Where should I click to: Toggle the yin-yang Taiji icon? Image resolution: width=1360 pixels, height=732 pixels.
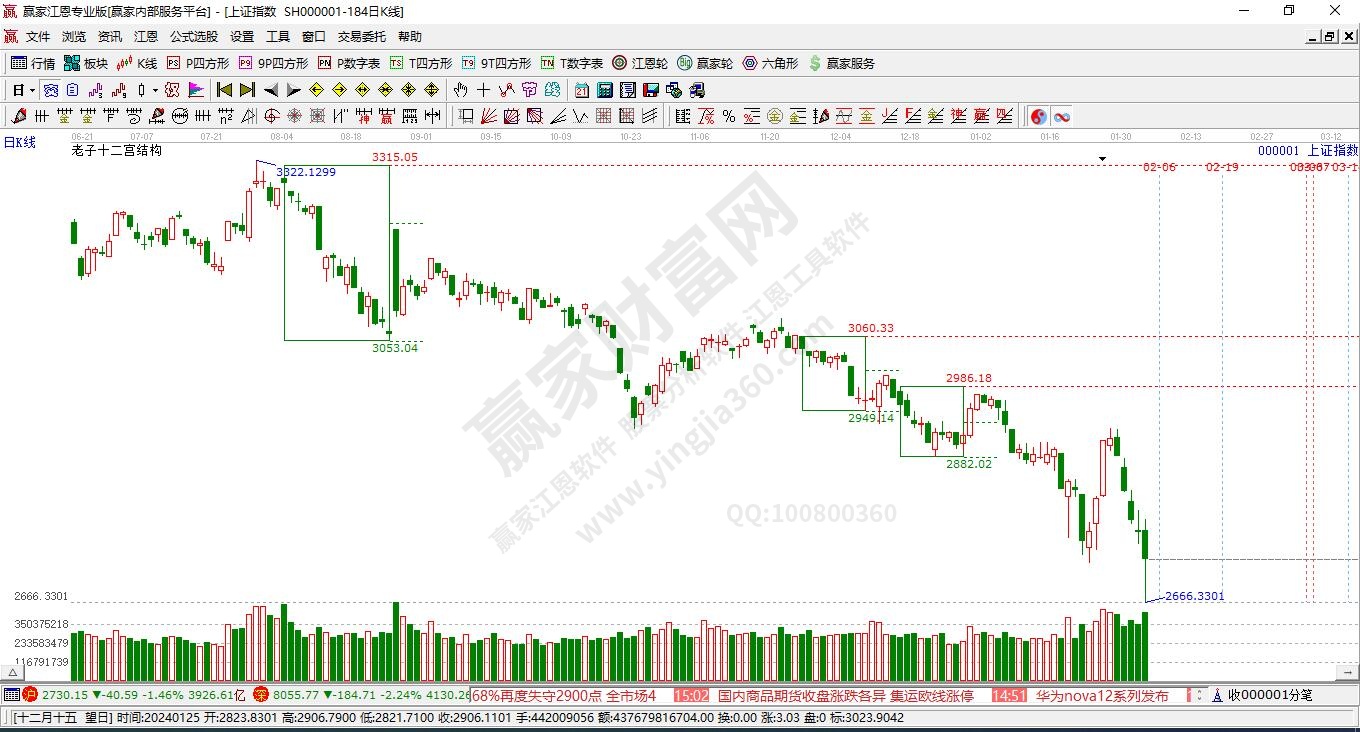point(1039,116)
